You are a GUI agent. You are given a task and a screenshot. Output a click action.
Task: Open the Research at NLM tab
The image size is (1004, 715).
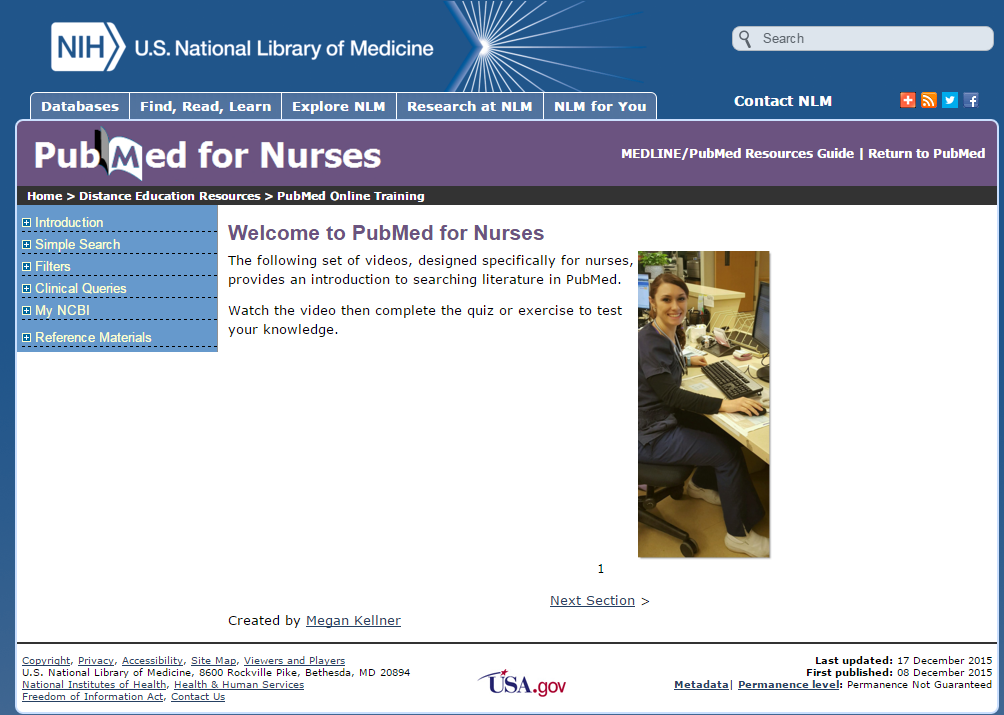(x=470, y=106)
